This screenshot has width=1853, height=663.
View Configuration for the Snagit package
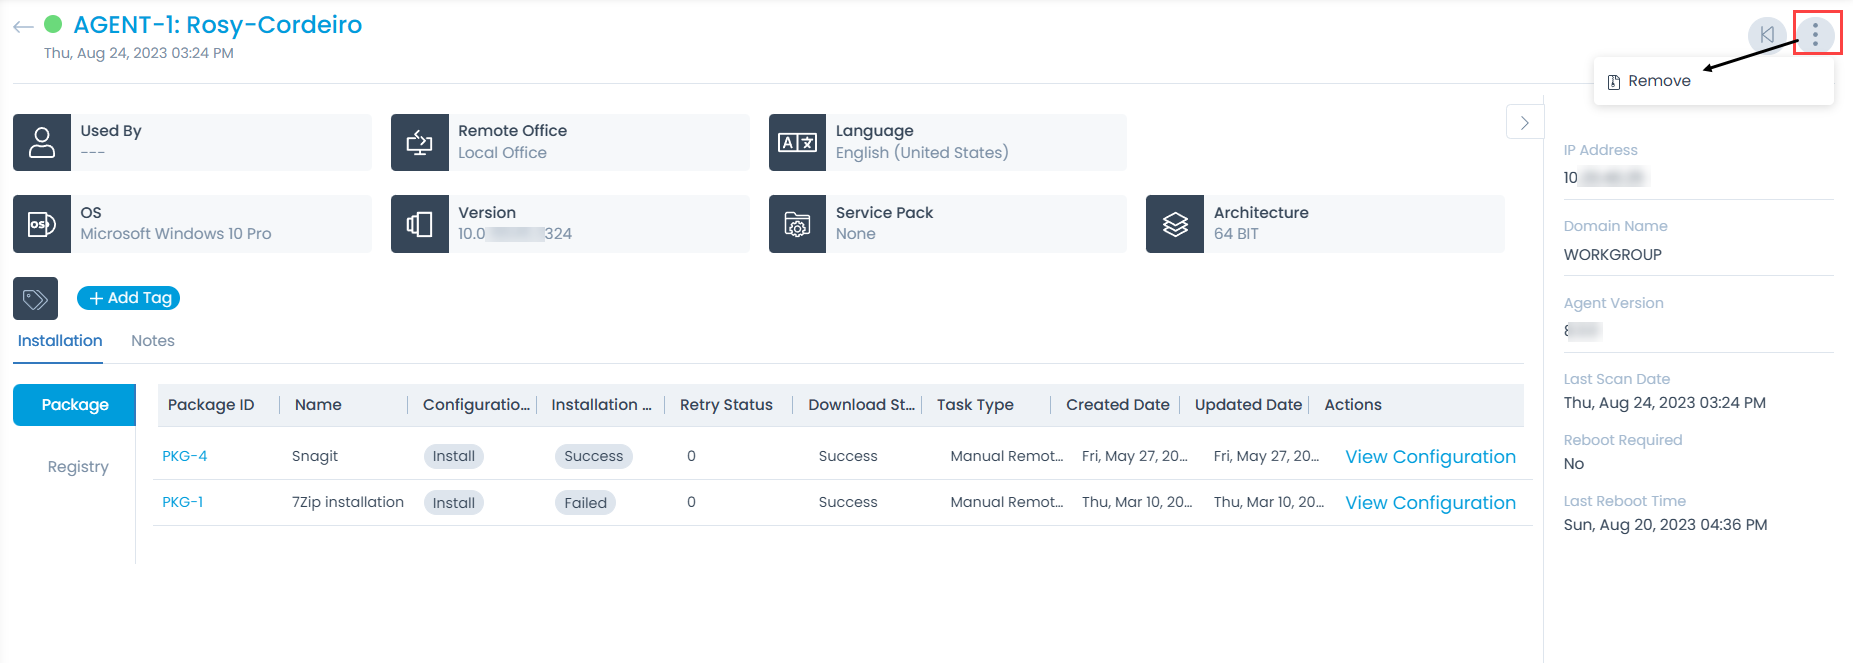click(1430, 457)
